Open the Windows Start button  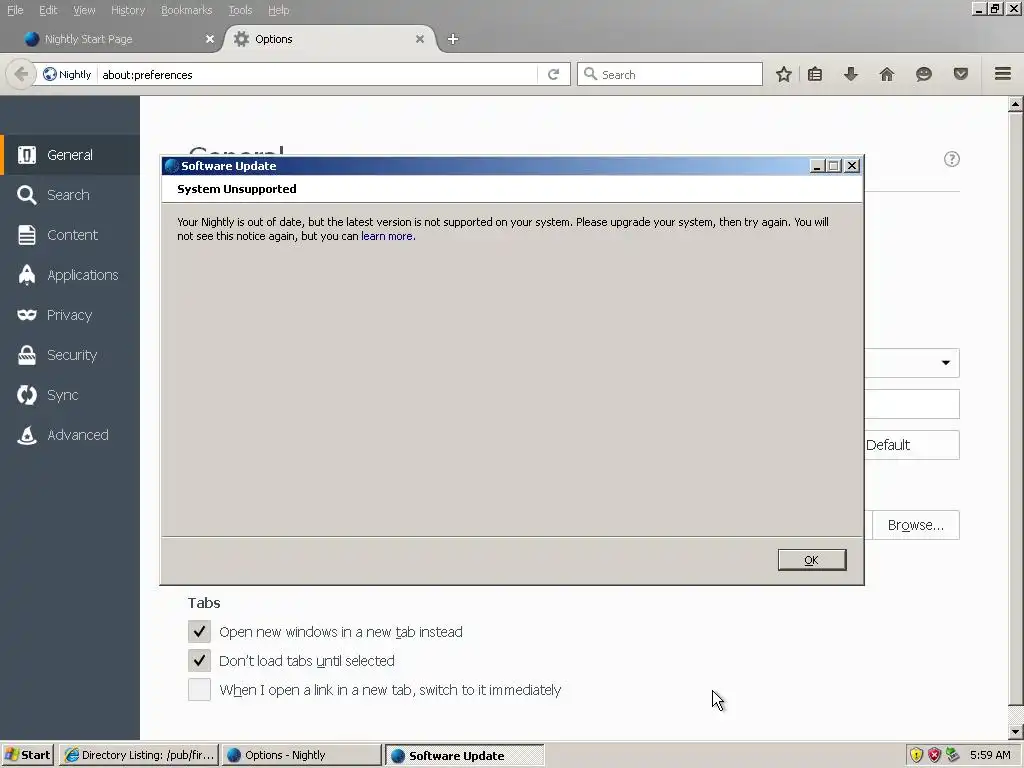click(x=27, y=755)
